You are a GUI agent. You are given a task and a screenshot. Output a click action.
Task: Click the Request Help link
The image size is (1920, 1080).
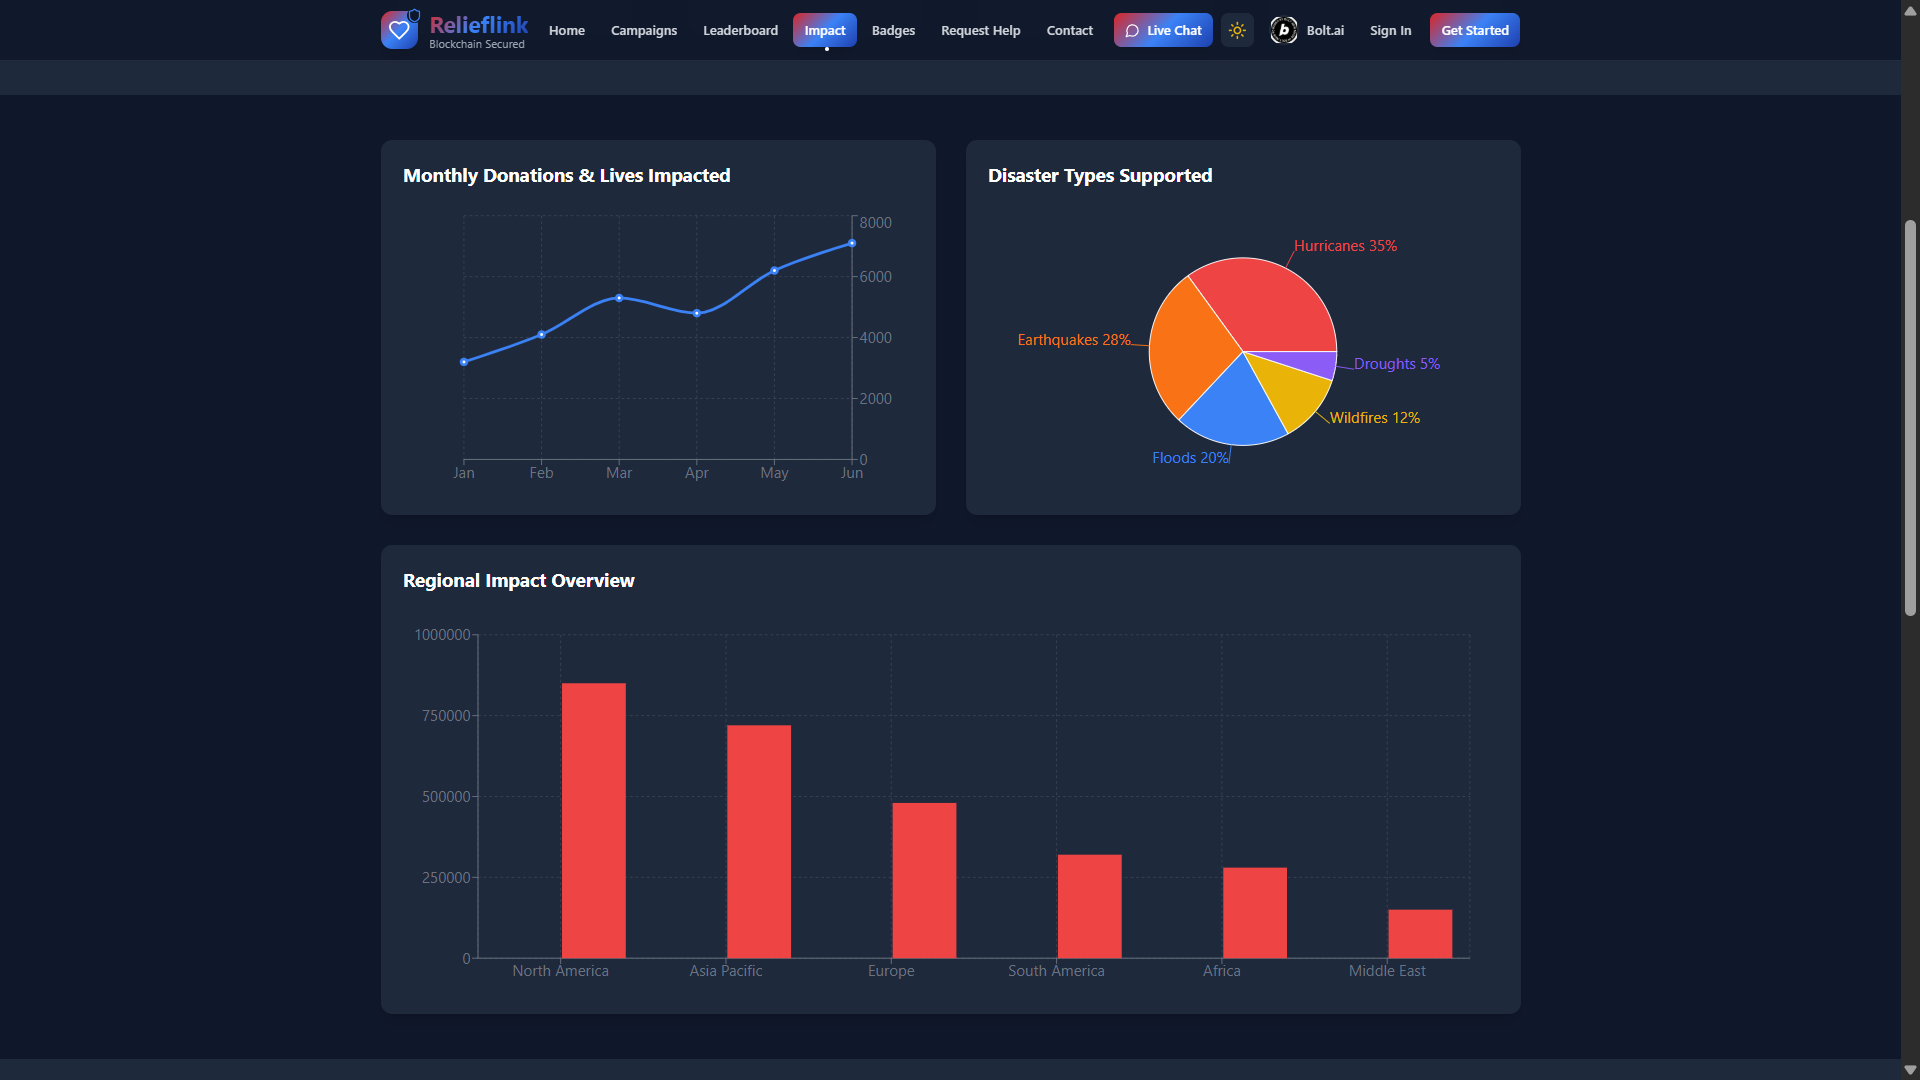click(x=980, y=30)
